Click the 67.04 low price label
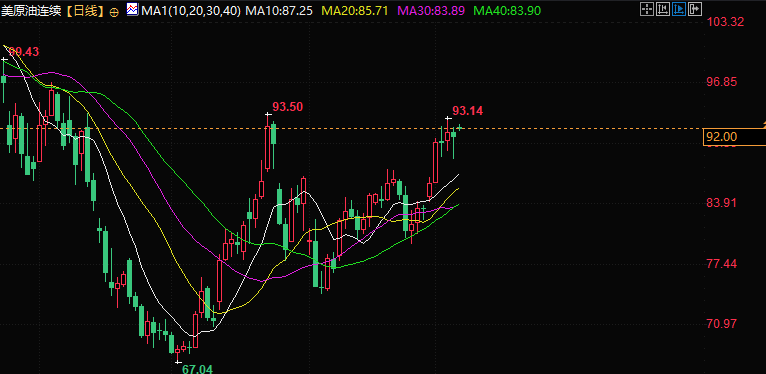The image size is (766, 374). pyautogui.click(x=197, y=369)
